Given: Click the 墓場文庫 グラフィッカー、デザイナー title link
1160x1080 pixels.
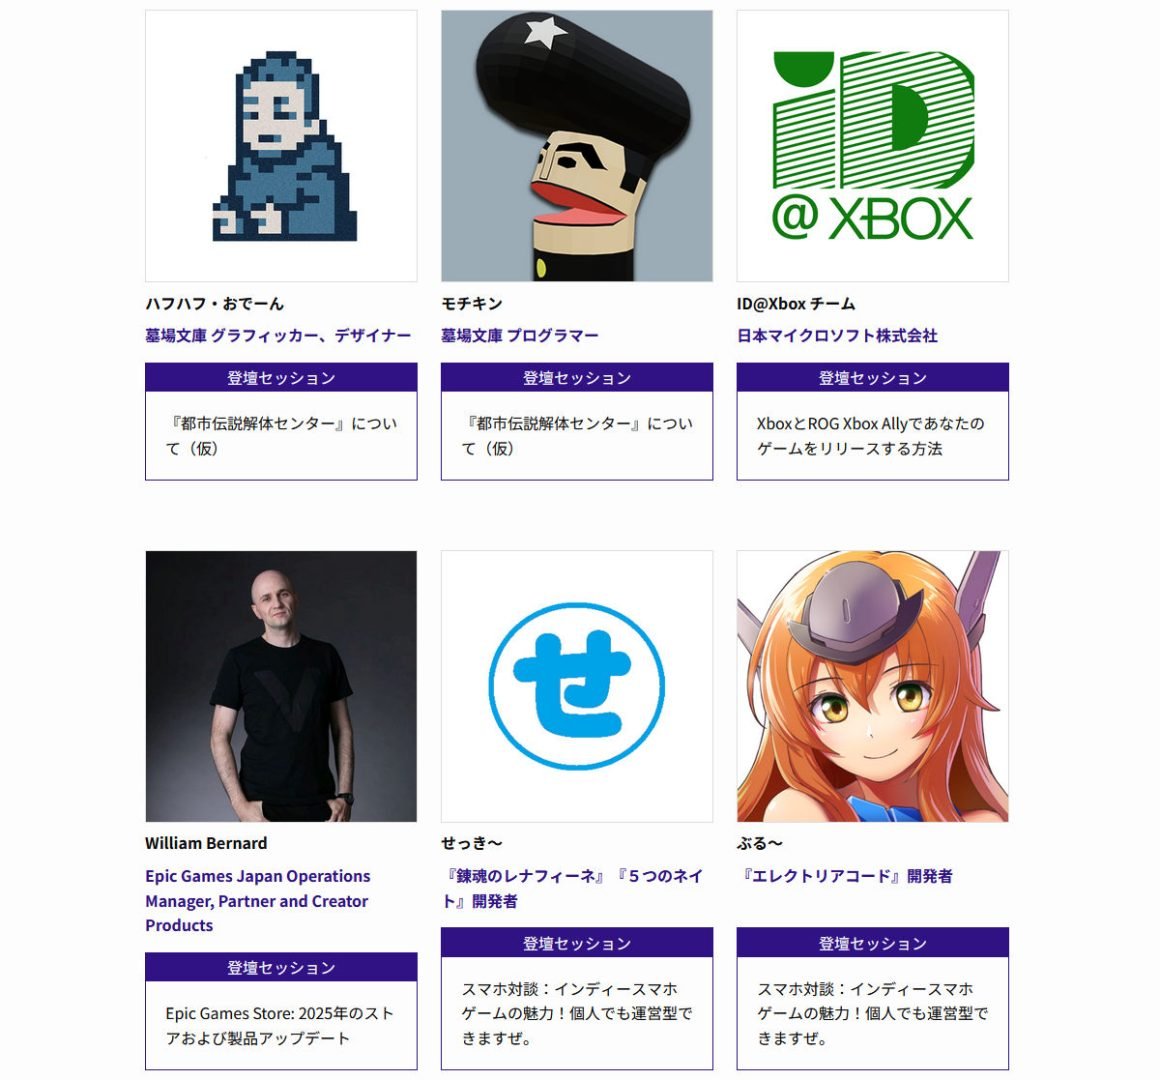Looking at the screenshot, I should tap(278, 336).
